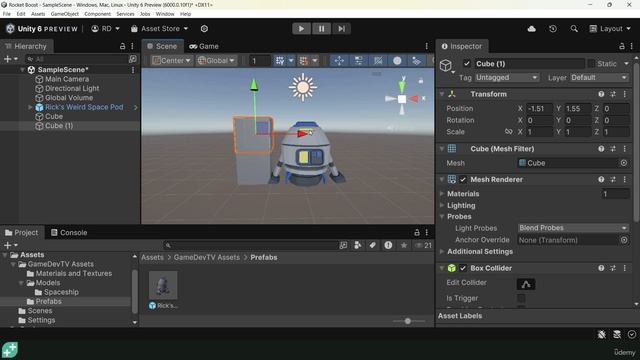Viewport: 640px width, 360px height.
Task: Click the Scene view orientation gizmo cube
Action: (402, 99)
